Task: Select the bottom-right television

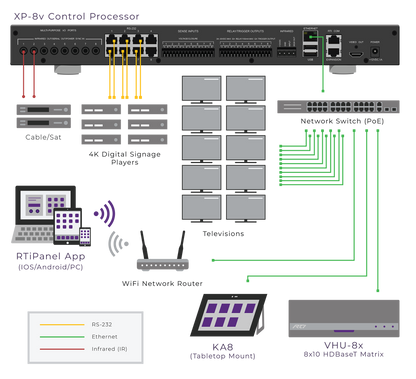Action: pyautogui.click(x=246, y=209)
